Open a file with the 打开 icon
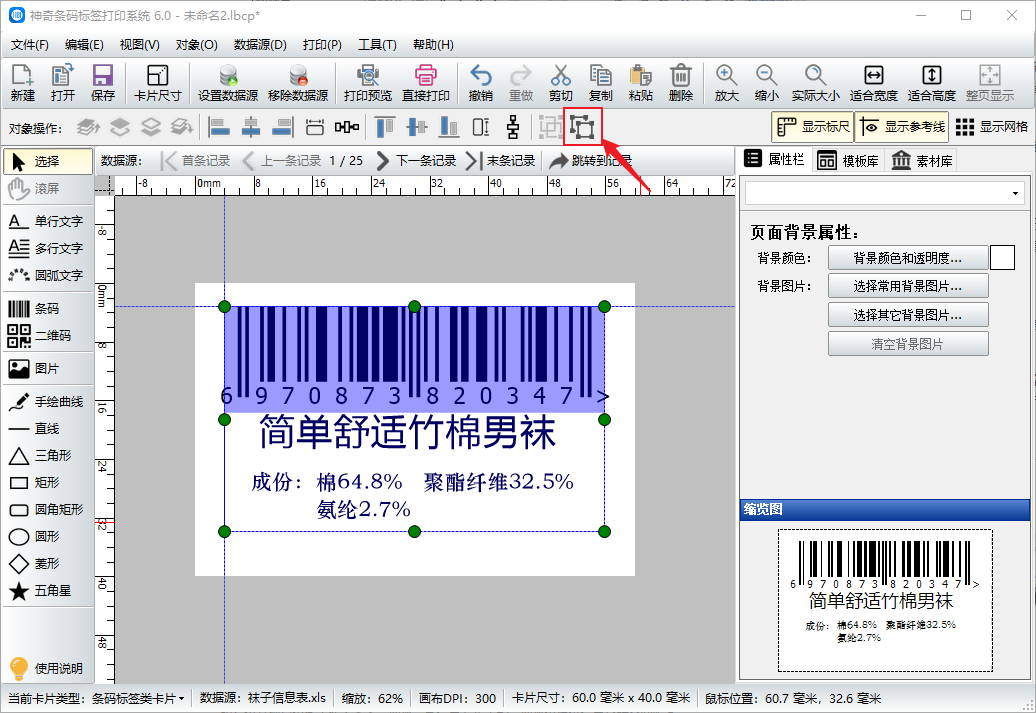The width and height of the screenshot is (1036, 713). point(63,83)
